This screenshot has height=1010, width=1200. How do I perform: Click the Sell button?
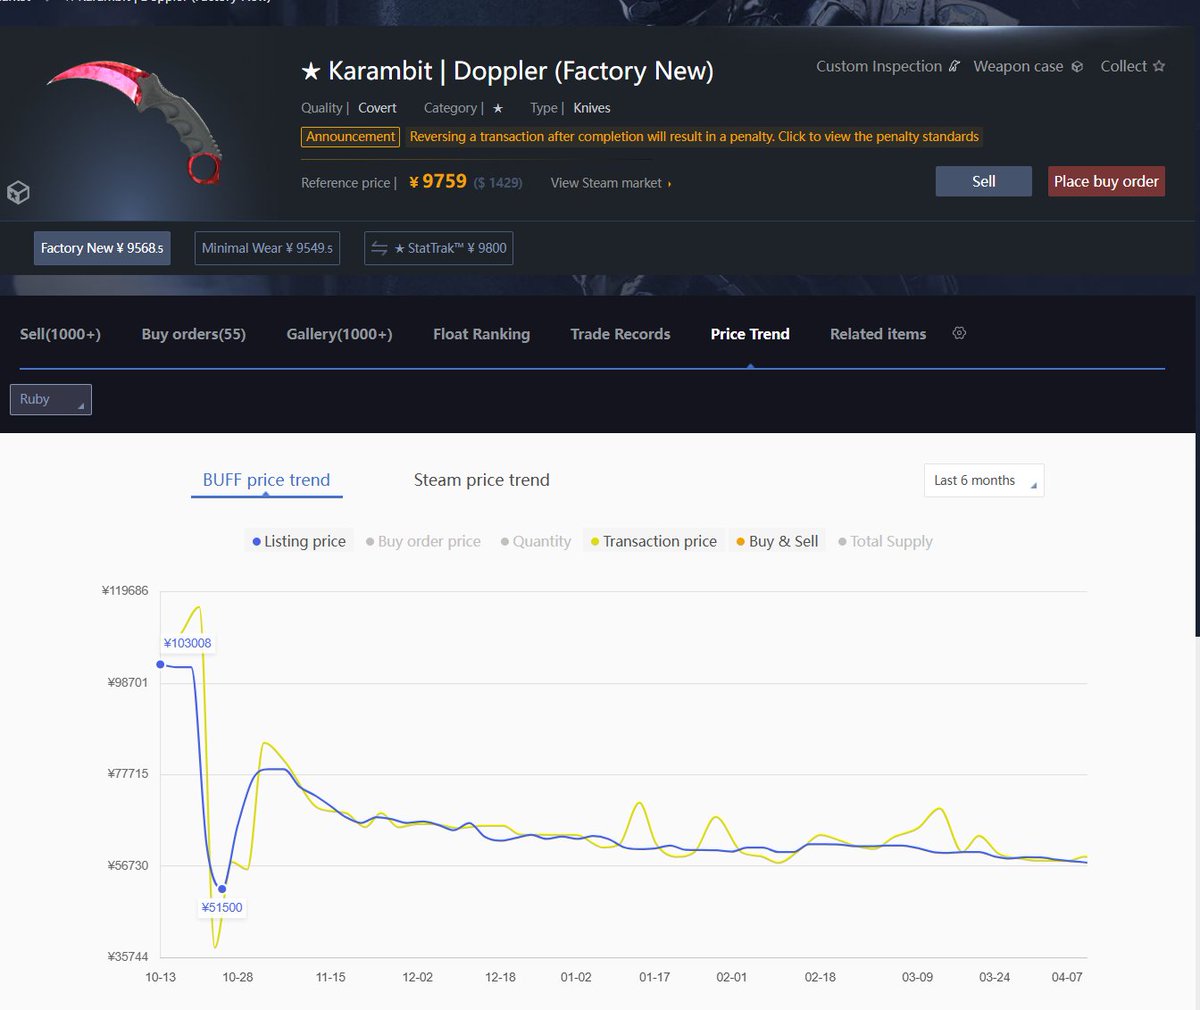click(x=983, y=181)
